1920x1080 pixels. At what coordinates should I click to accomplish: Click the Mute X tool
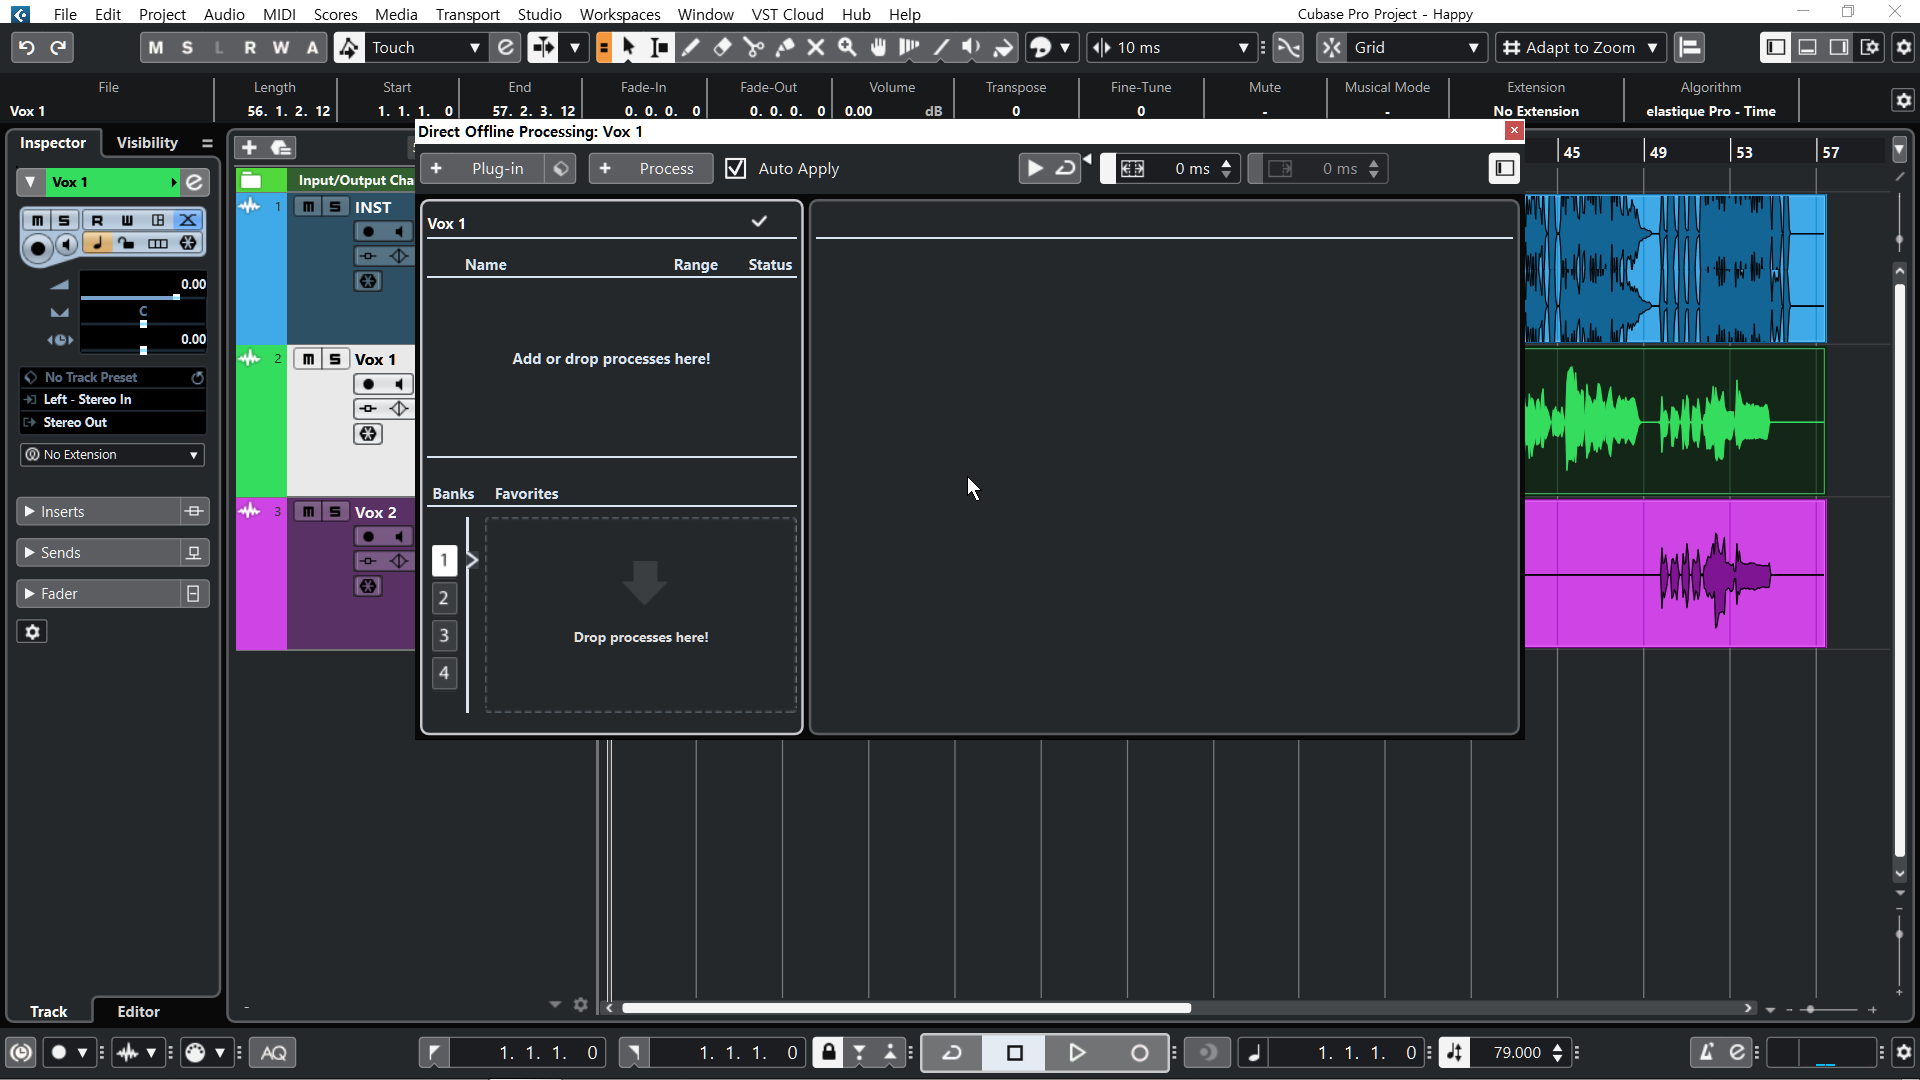coord(816,47)
